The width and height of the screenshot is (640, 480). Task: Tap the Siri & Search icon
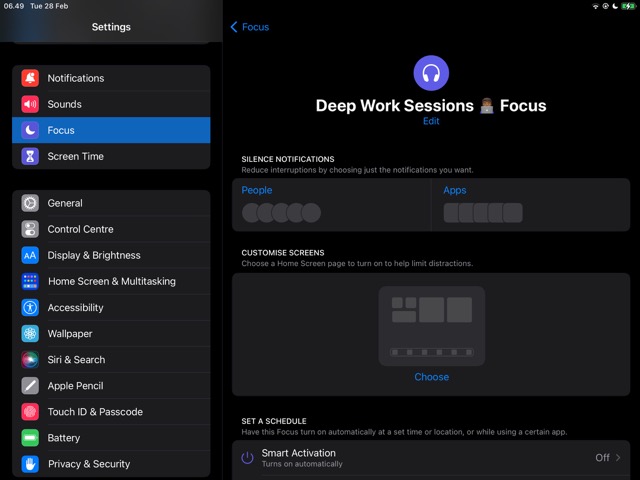click(30, 360)
